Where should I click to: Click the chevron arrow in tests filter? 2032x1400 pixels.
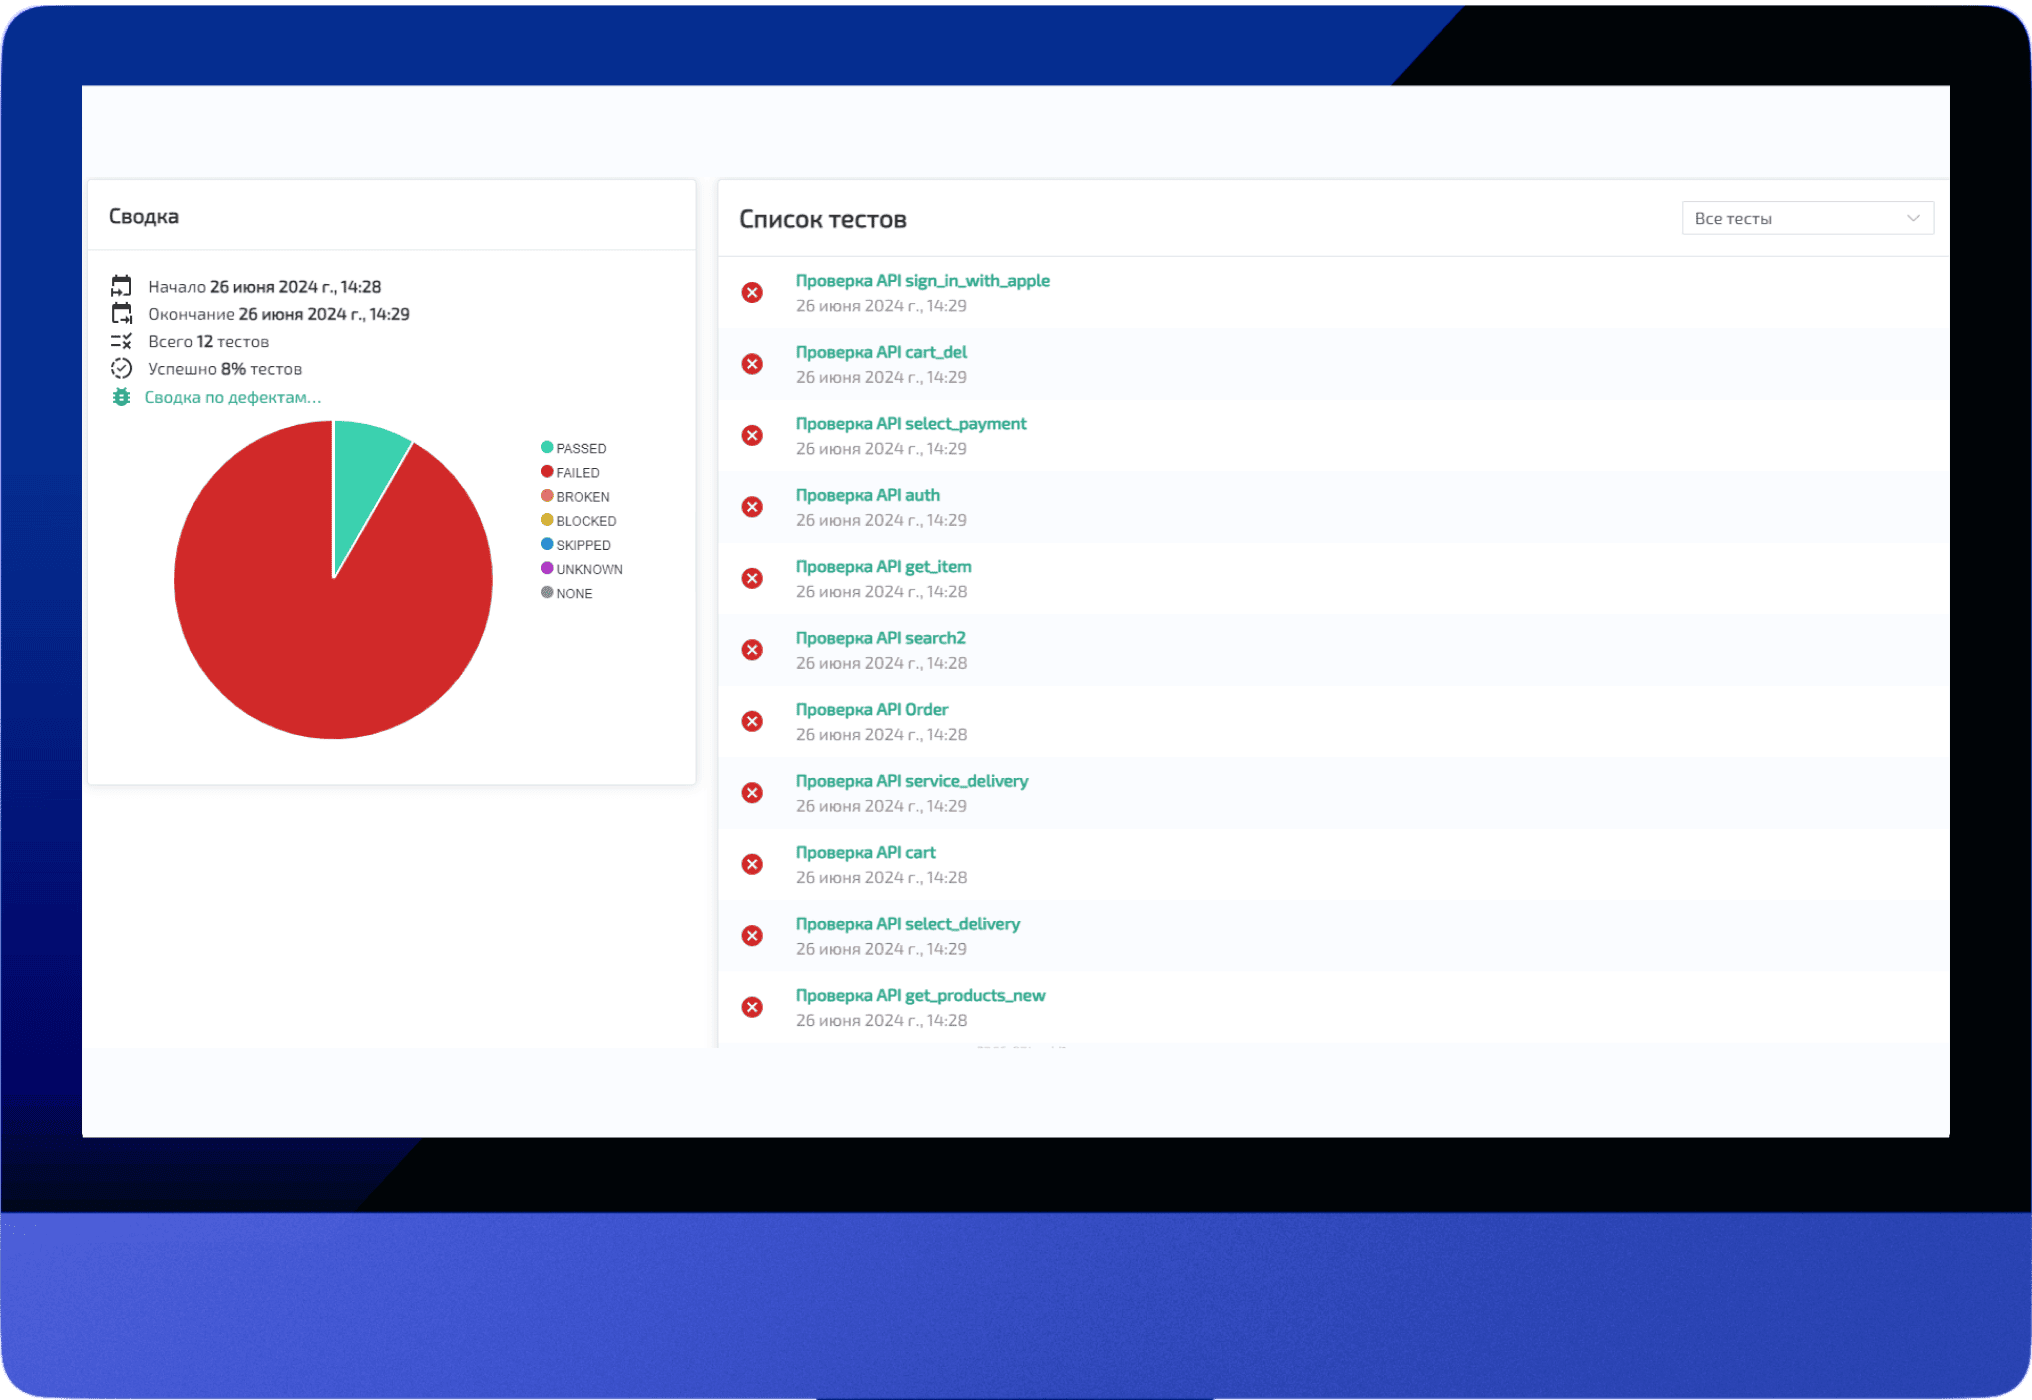click(x=1913, y=218)
